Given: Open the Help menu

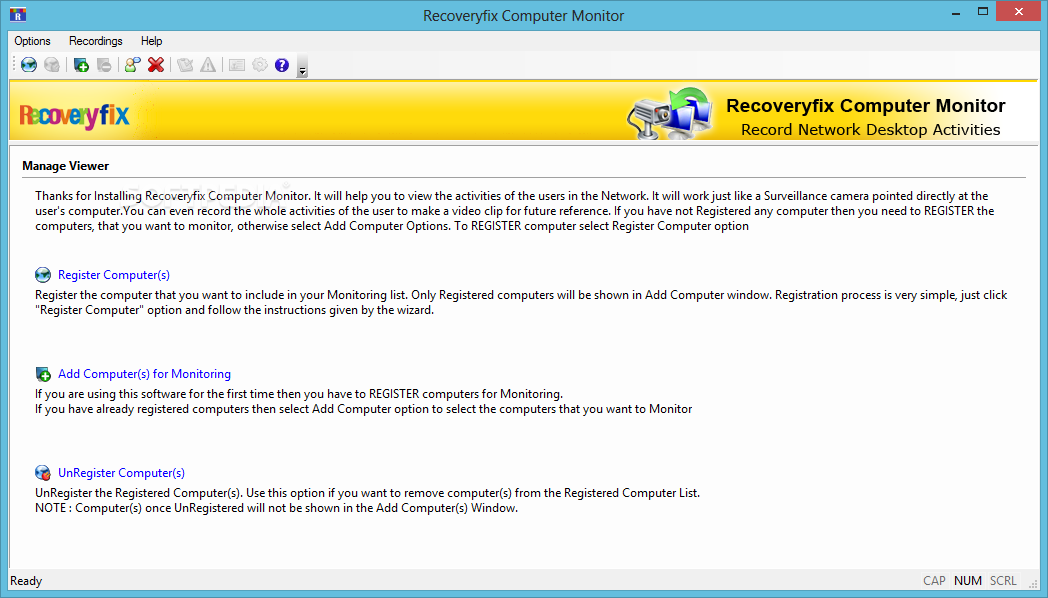Looking at the screenshot, I should click(152, 41).
